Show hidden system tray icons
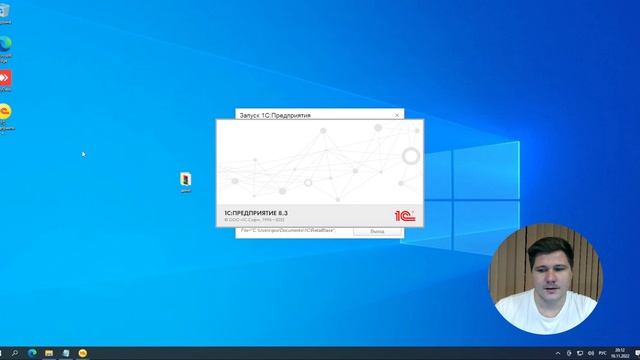This screenshot has width=640, height=360. click(558, 353)
